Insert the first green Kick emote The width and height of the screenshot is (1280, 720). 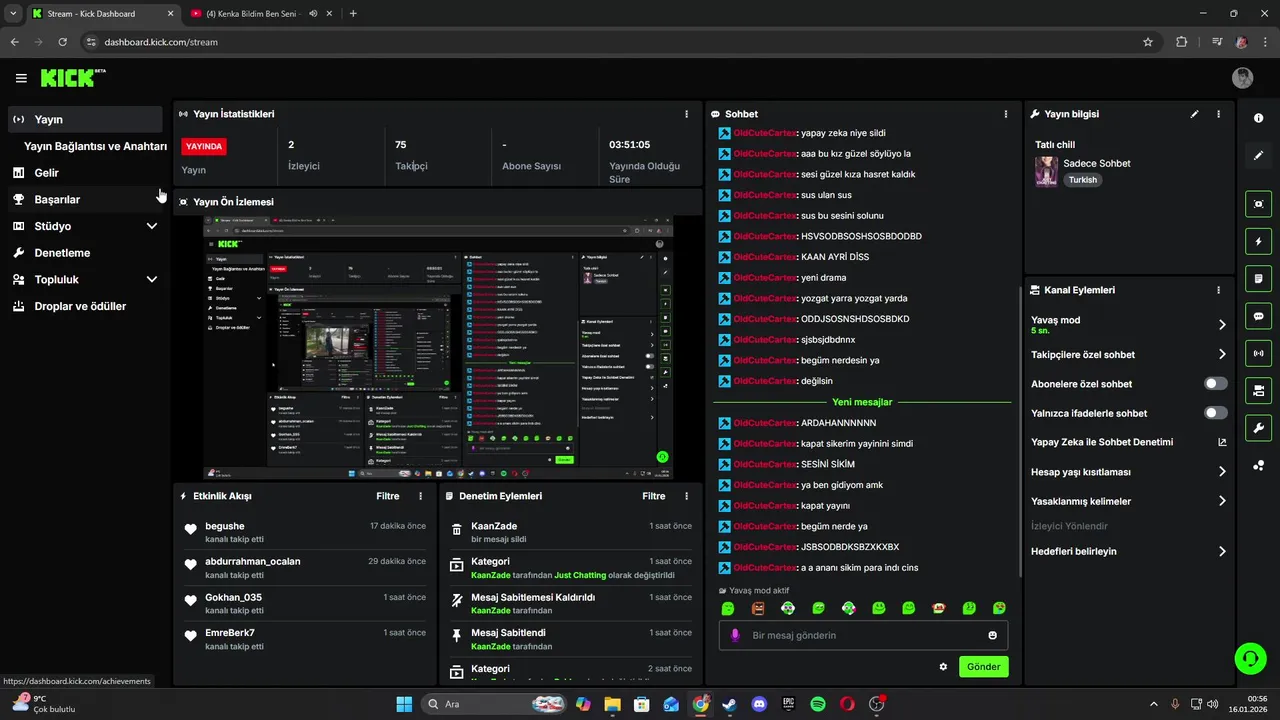click(x=728, y=608)
